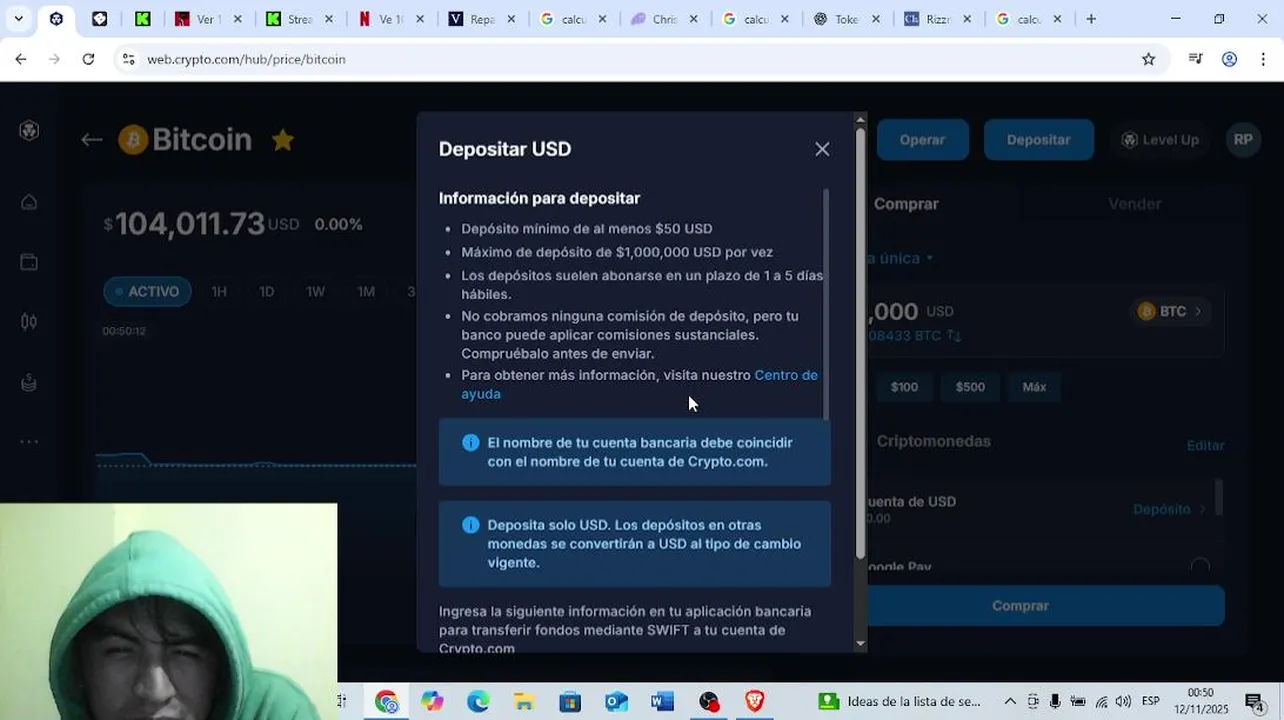Switch to the Rizz tab

pos(939,19)
